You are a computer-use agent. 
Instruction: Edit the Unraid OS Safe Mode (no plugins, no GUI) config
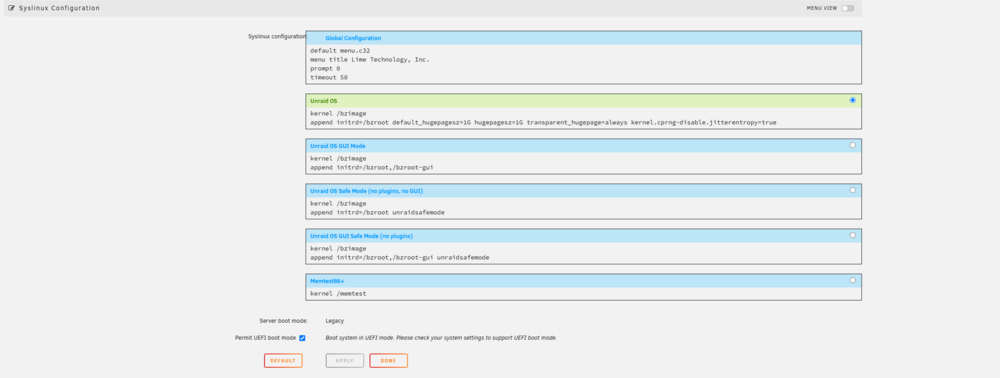click(x=584, y=208)
